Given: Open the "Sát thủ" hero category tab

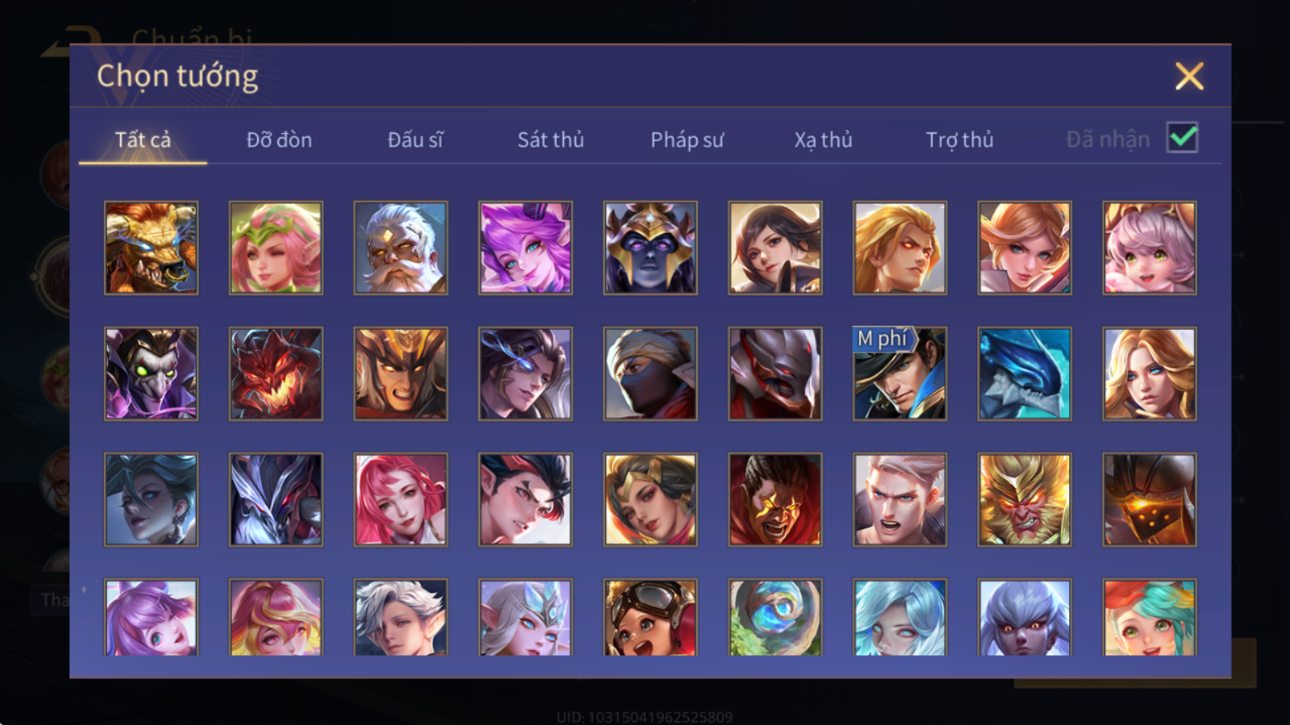Looking at the screenshot, I should click(x=550, y=140).
